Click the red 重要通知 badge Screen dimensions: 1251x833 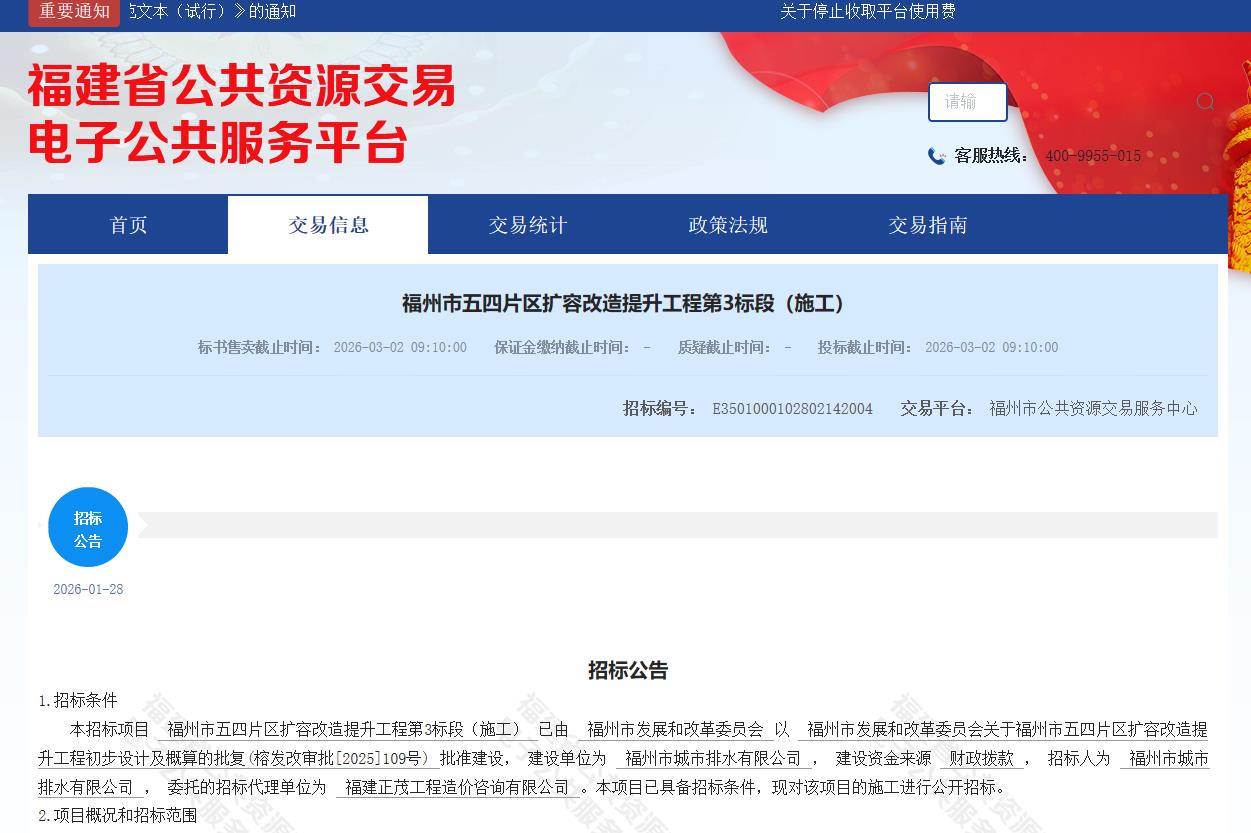(x=75, y=12)
